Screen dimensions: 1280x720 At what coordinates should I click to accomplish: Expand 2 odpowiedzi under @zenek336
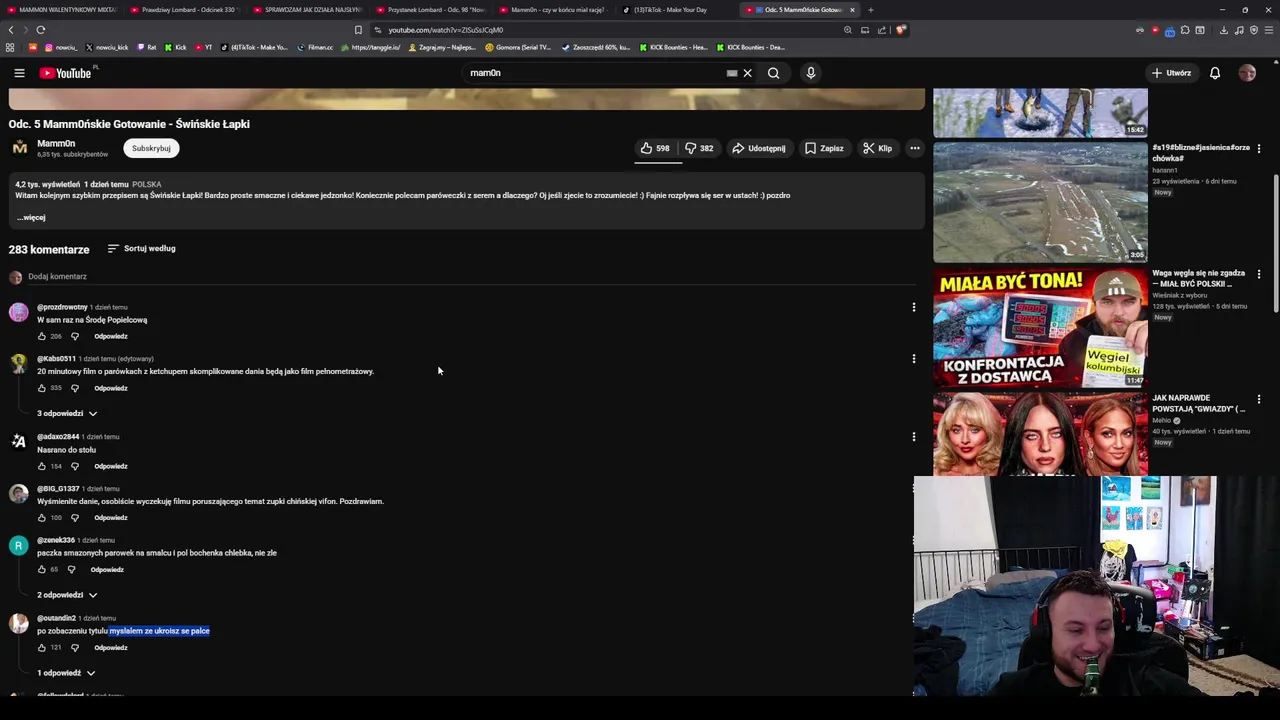coord(68,596)
